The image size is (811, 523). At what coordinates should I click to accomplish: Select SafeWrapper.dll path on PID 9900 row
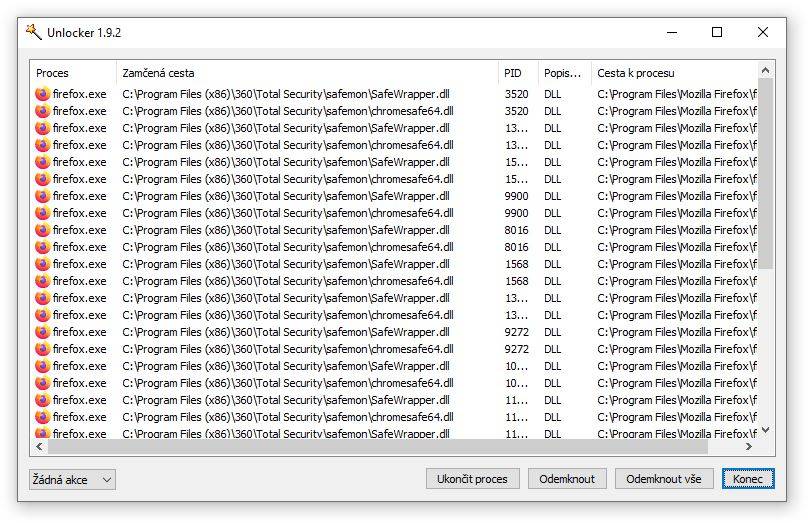(286, 196)
